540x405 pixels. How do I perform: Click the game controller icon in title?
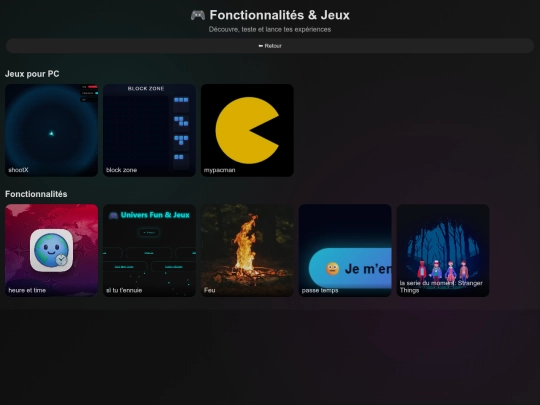tap(198, 15)
